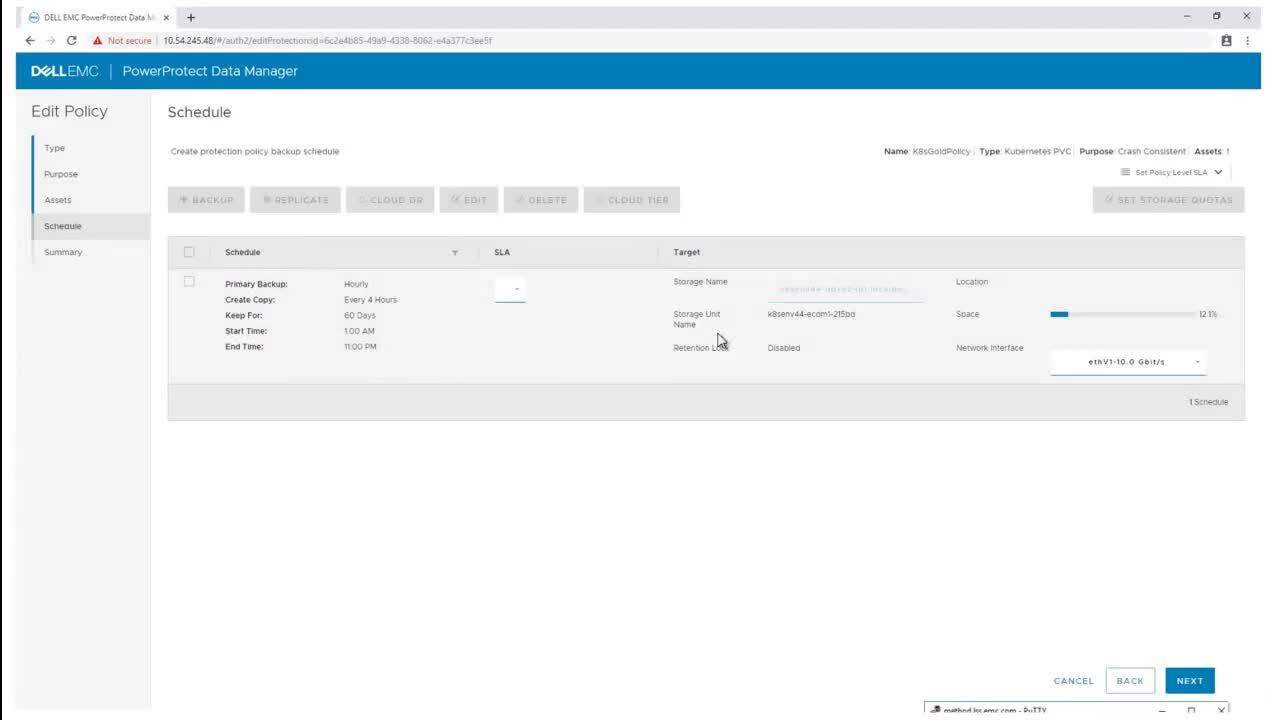Click the '1 Schedule' count footer
This screenshot has height=720, width=1280.
[1209, 402]
